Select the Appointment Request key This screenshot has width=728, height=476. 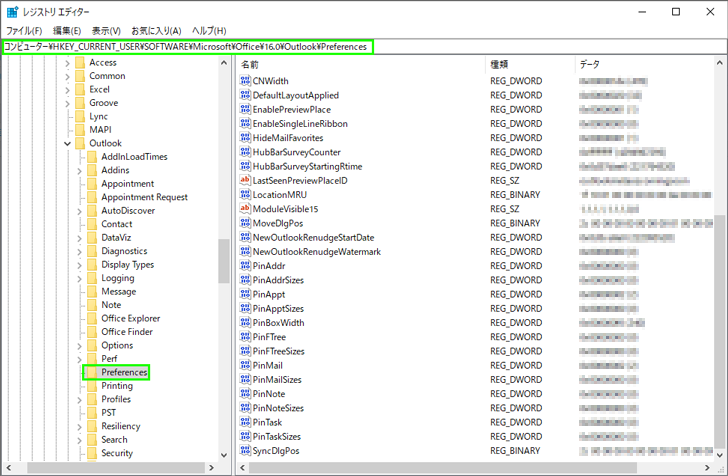tap(144, 197)
